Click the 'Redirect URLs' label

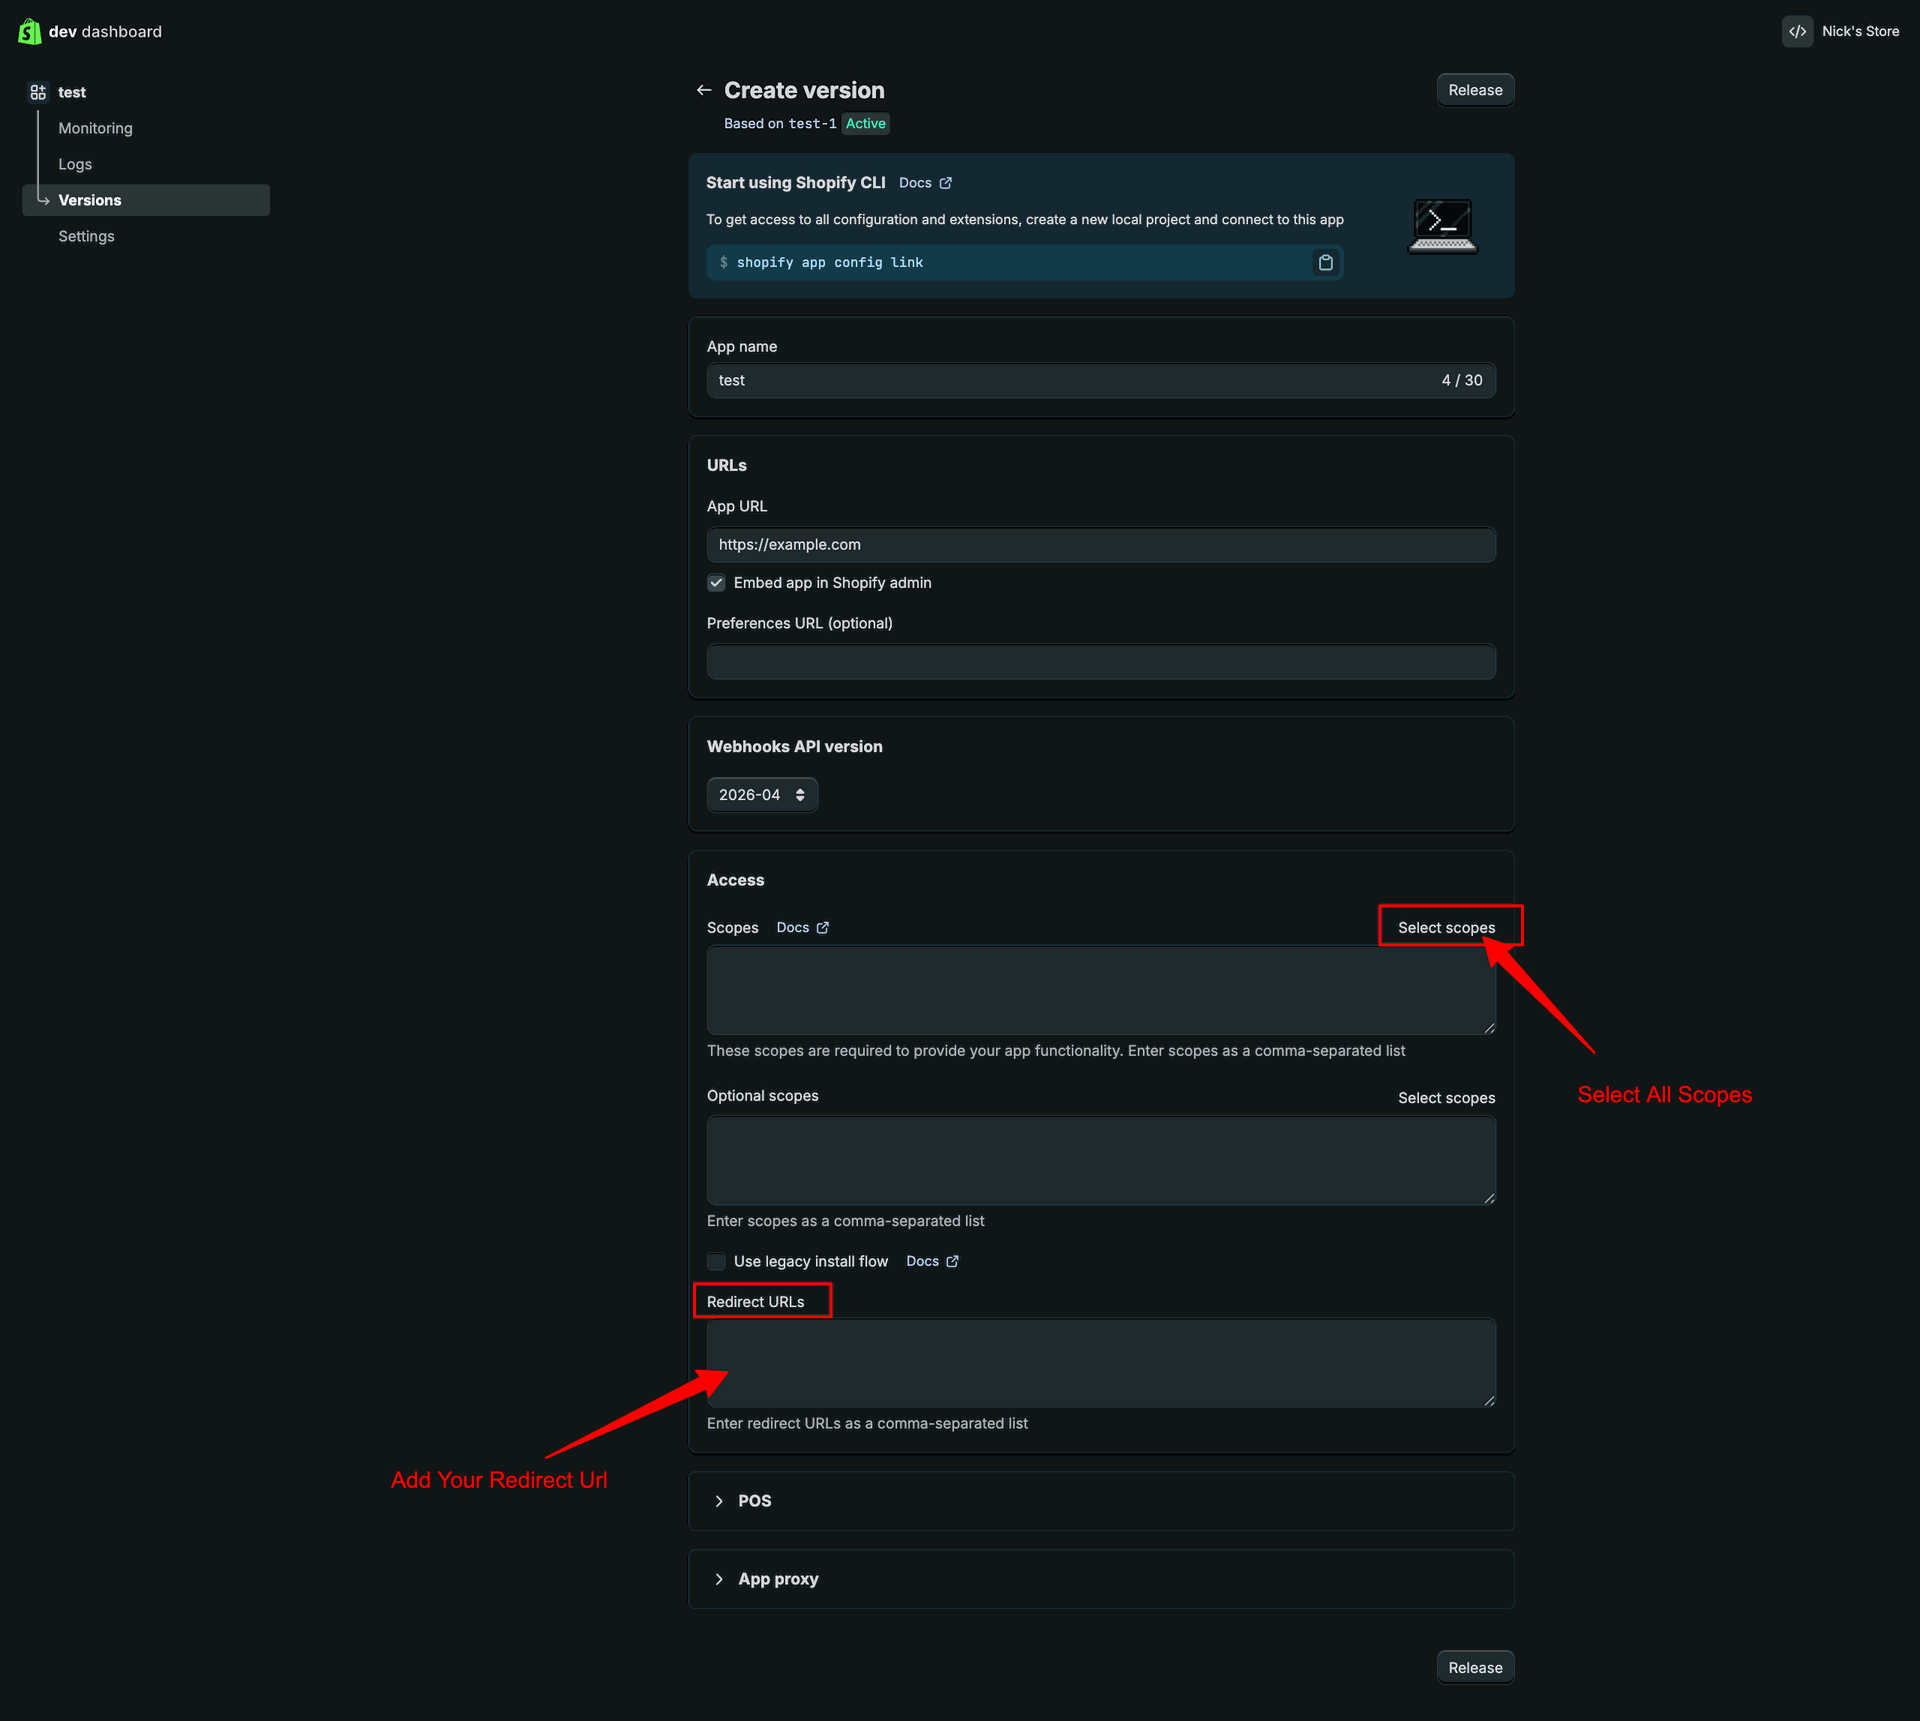click(756, 1302)
